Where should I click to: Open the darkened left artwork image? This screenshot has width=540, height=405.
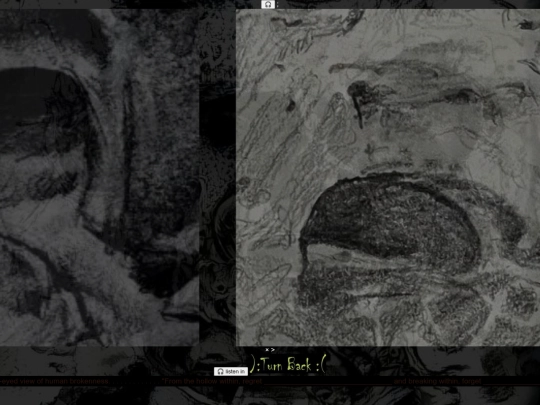(100, 177)
